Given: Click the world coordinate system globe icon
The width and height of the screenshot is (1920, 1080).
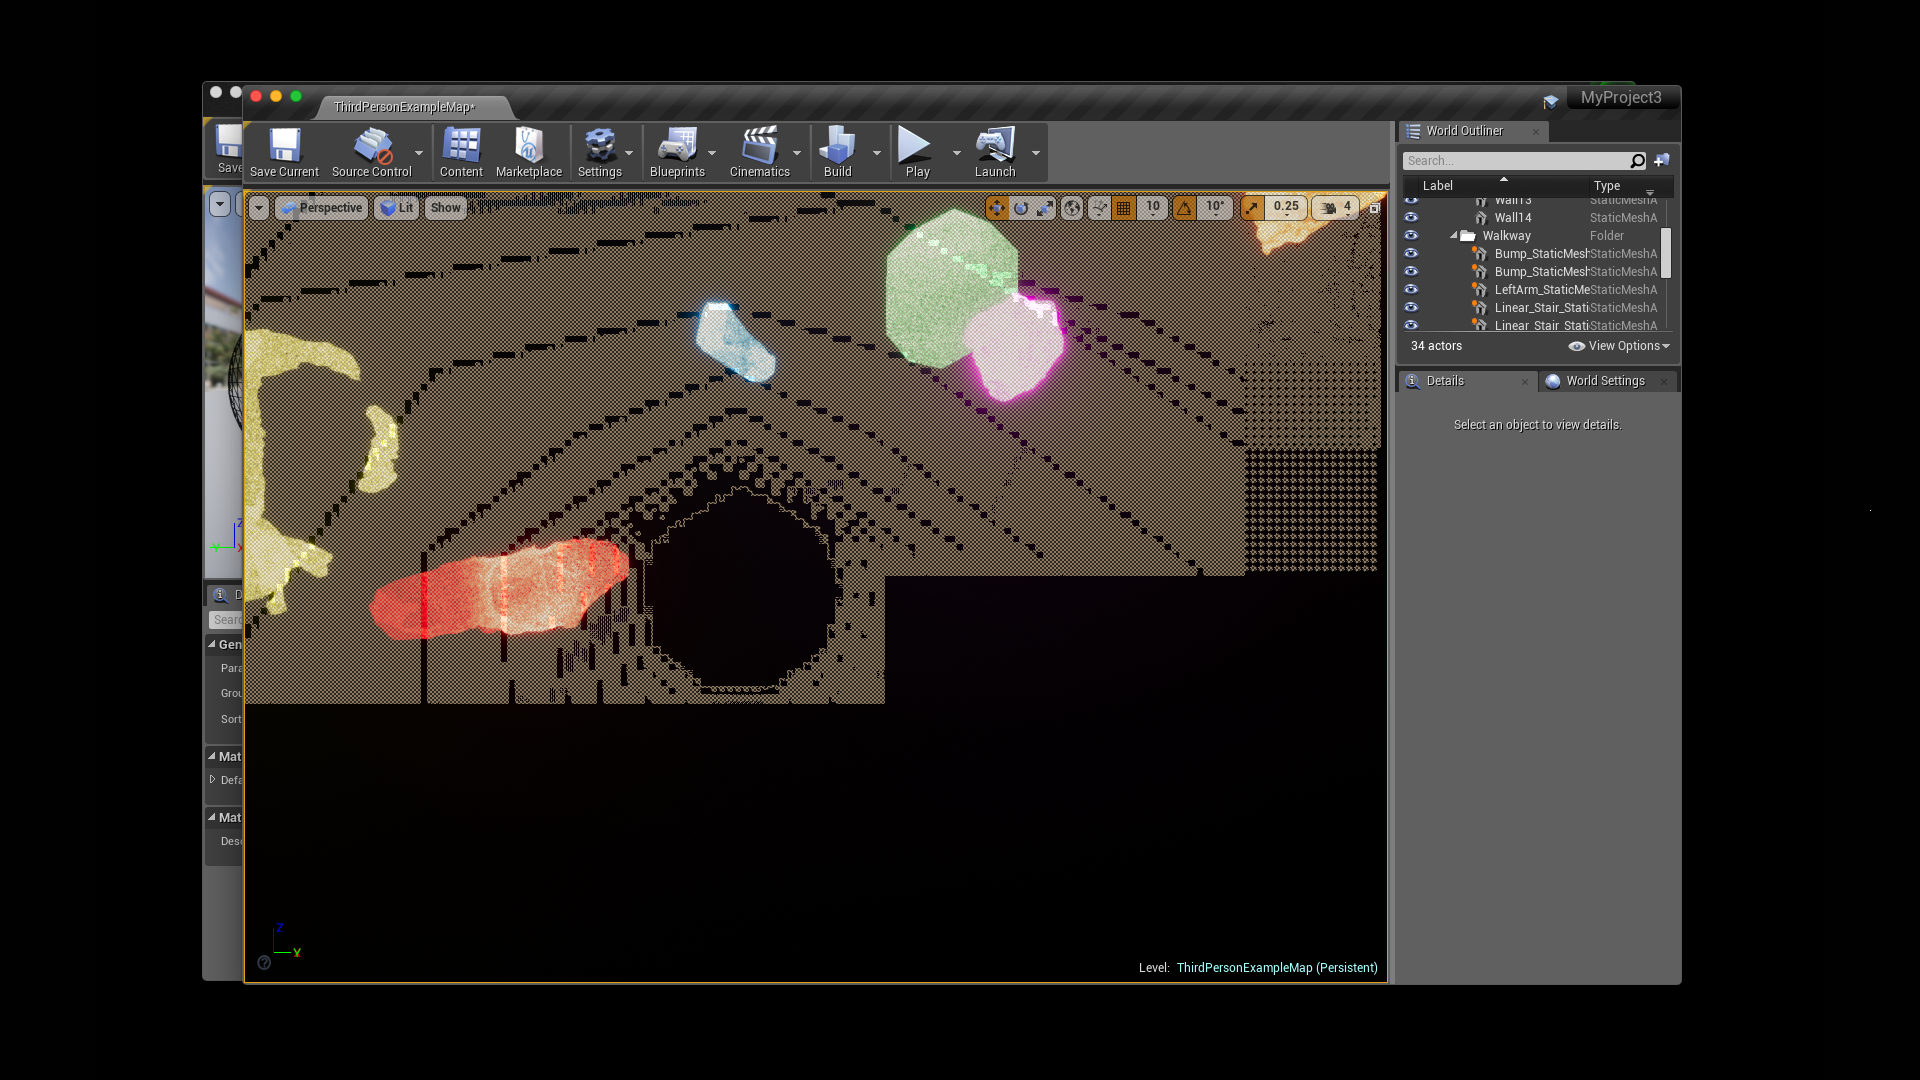Looking at the screenshot, I should (1072, 208).
